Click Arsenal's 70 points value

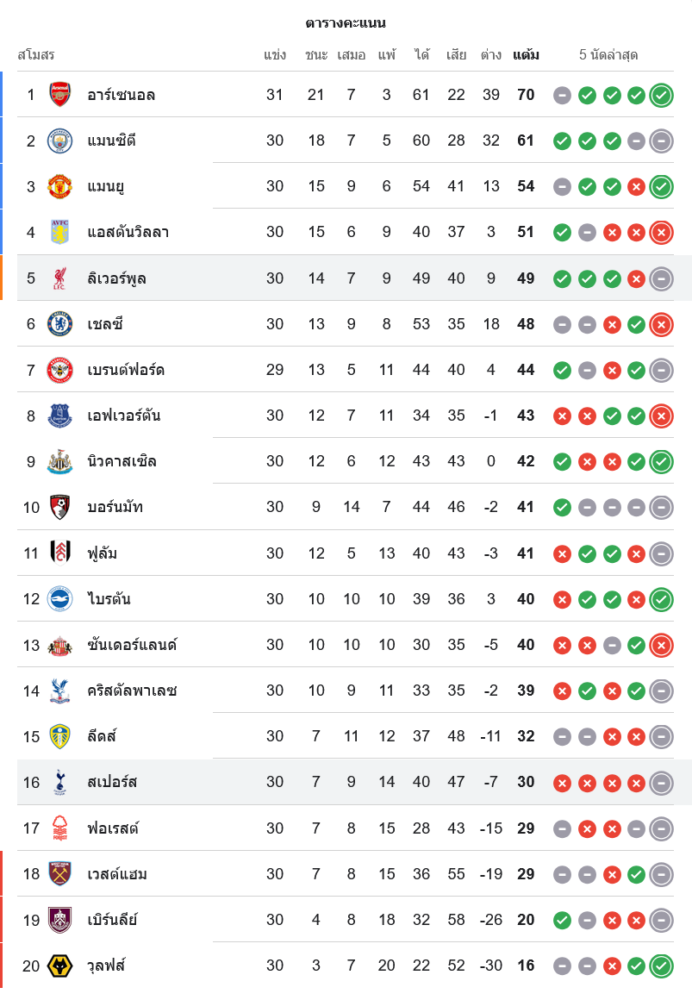point(525,96)
